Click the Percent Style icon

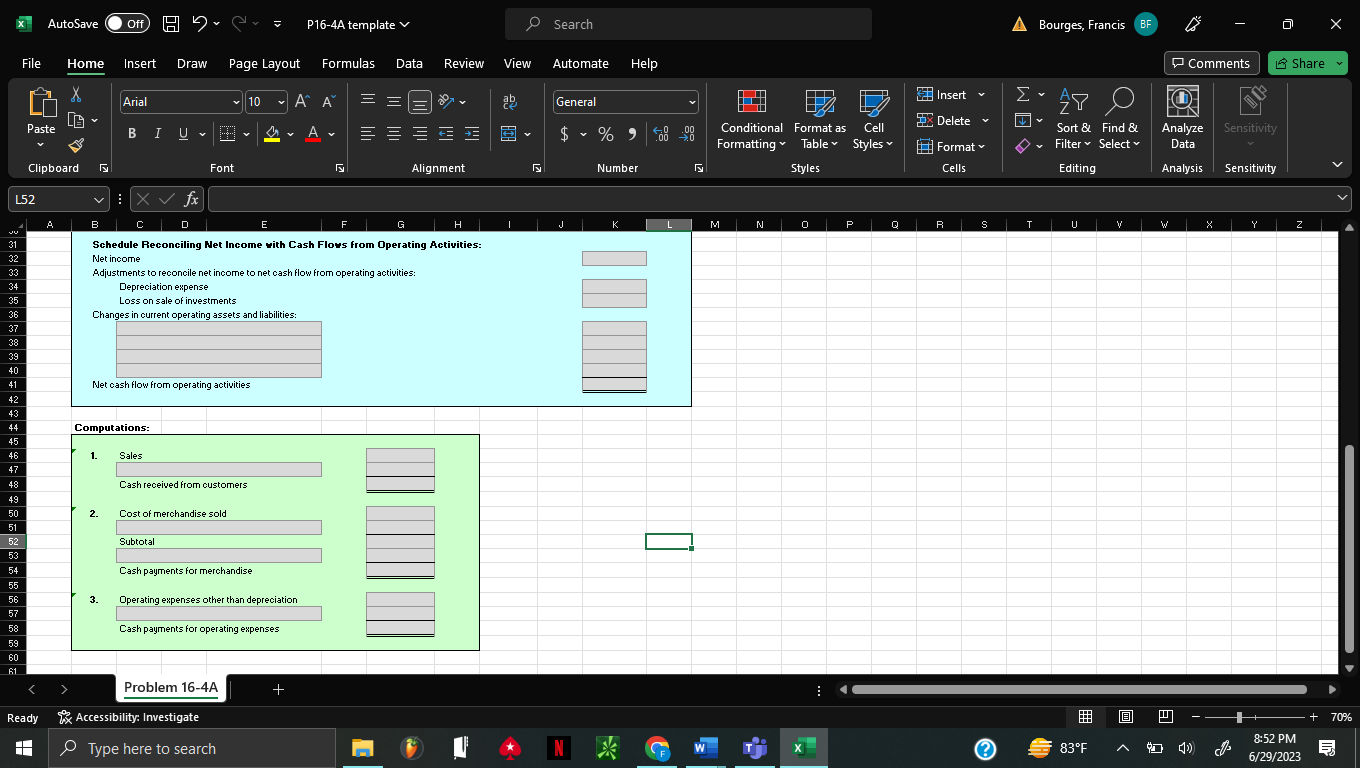coord(606,134)
